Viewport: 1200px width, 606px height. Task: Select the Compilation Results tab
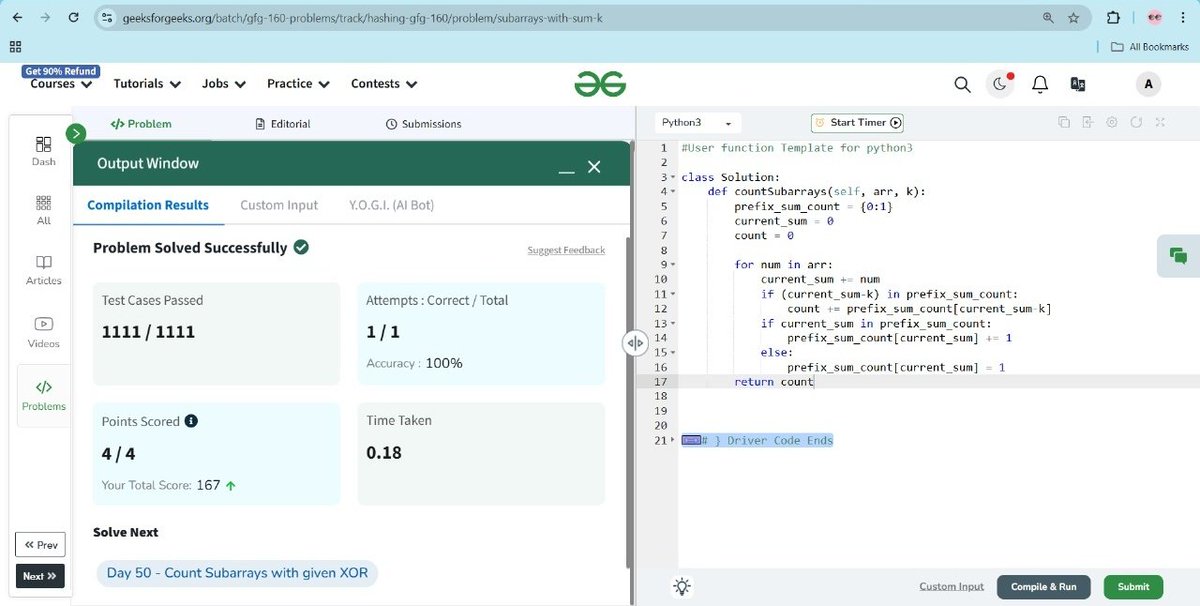(x=148, y=205)
